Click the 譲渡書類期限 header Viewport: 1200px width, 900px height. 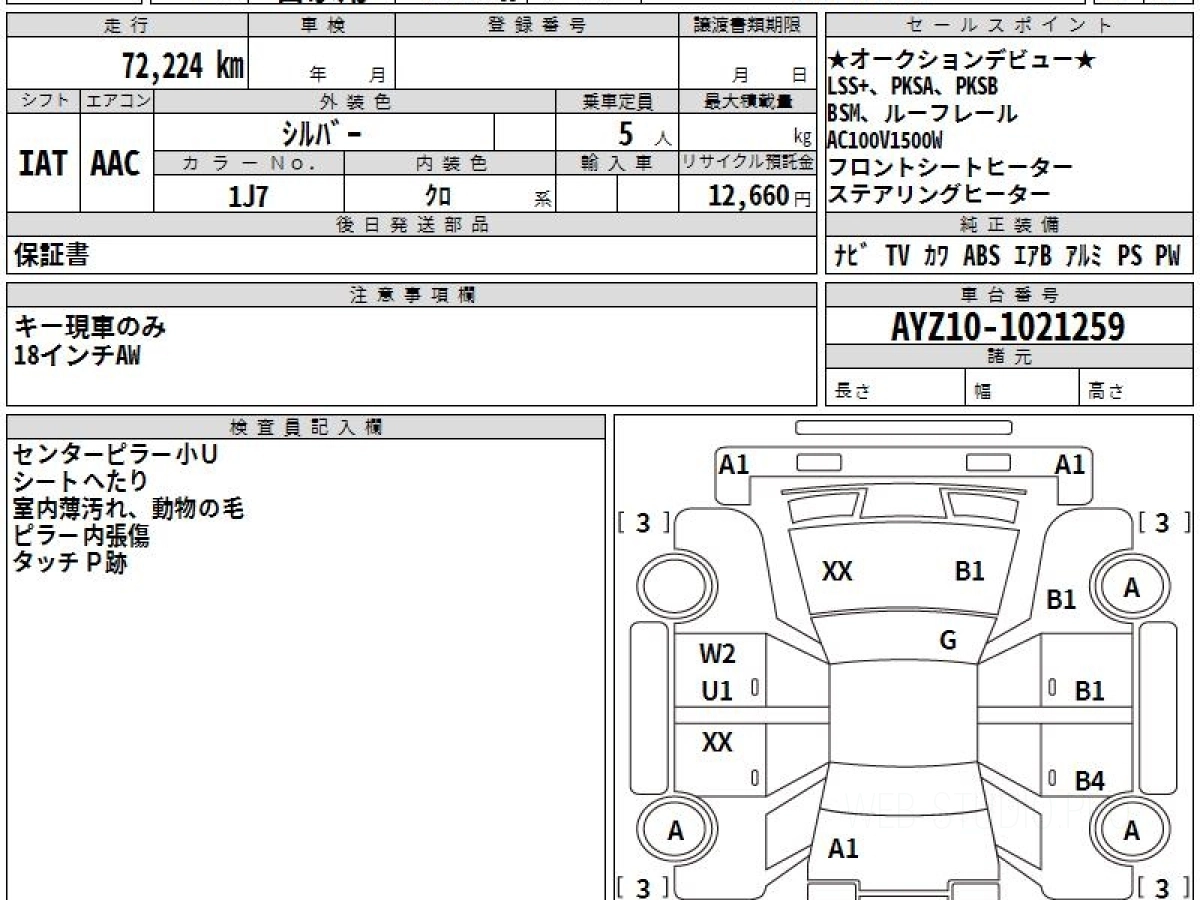tap(748, 26)
